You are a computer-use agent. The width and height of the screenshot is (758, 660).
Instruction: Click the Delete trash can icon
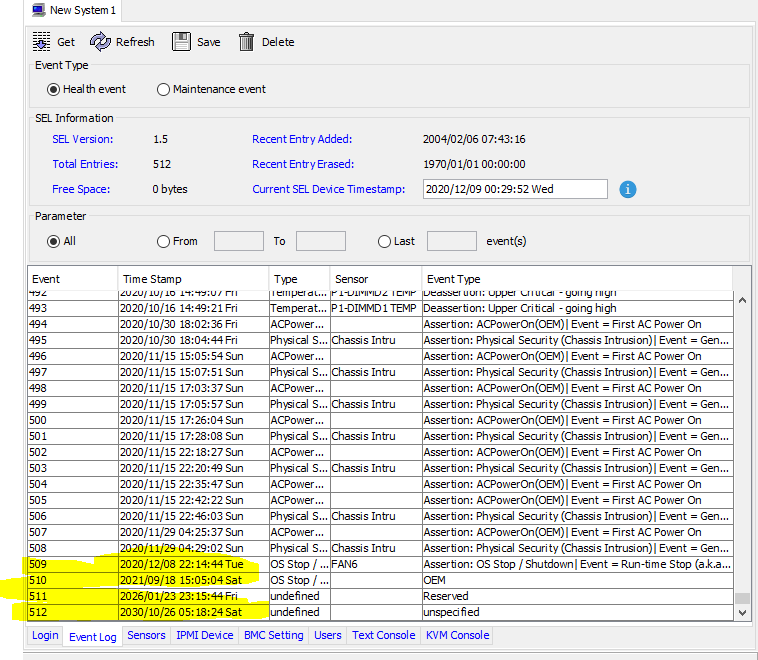[247, 42]
